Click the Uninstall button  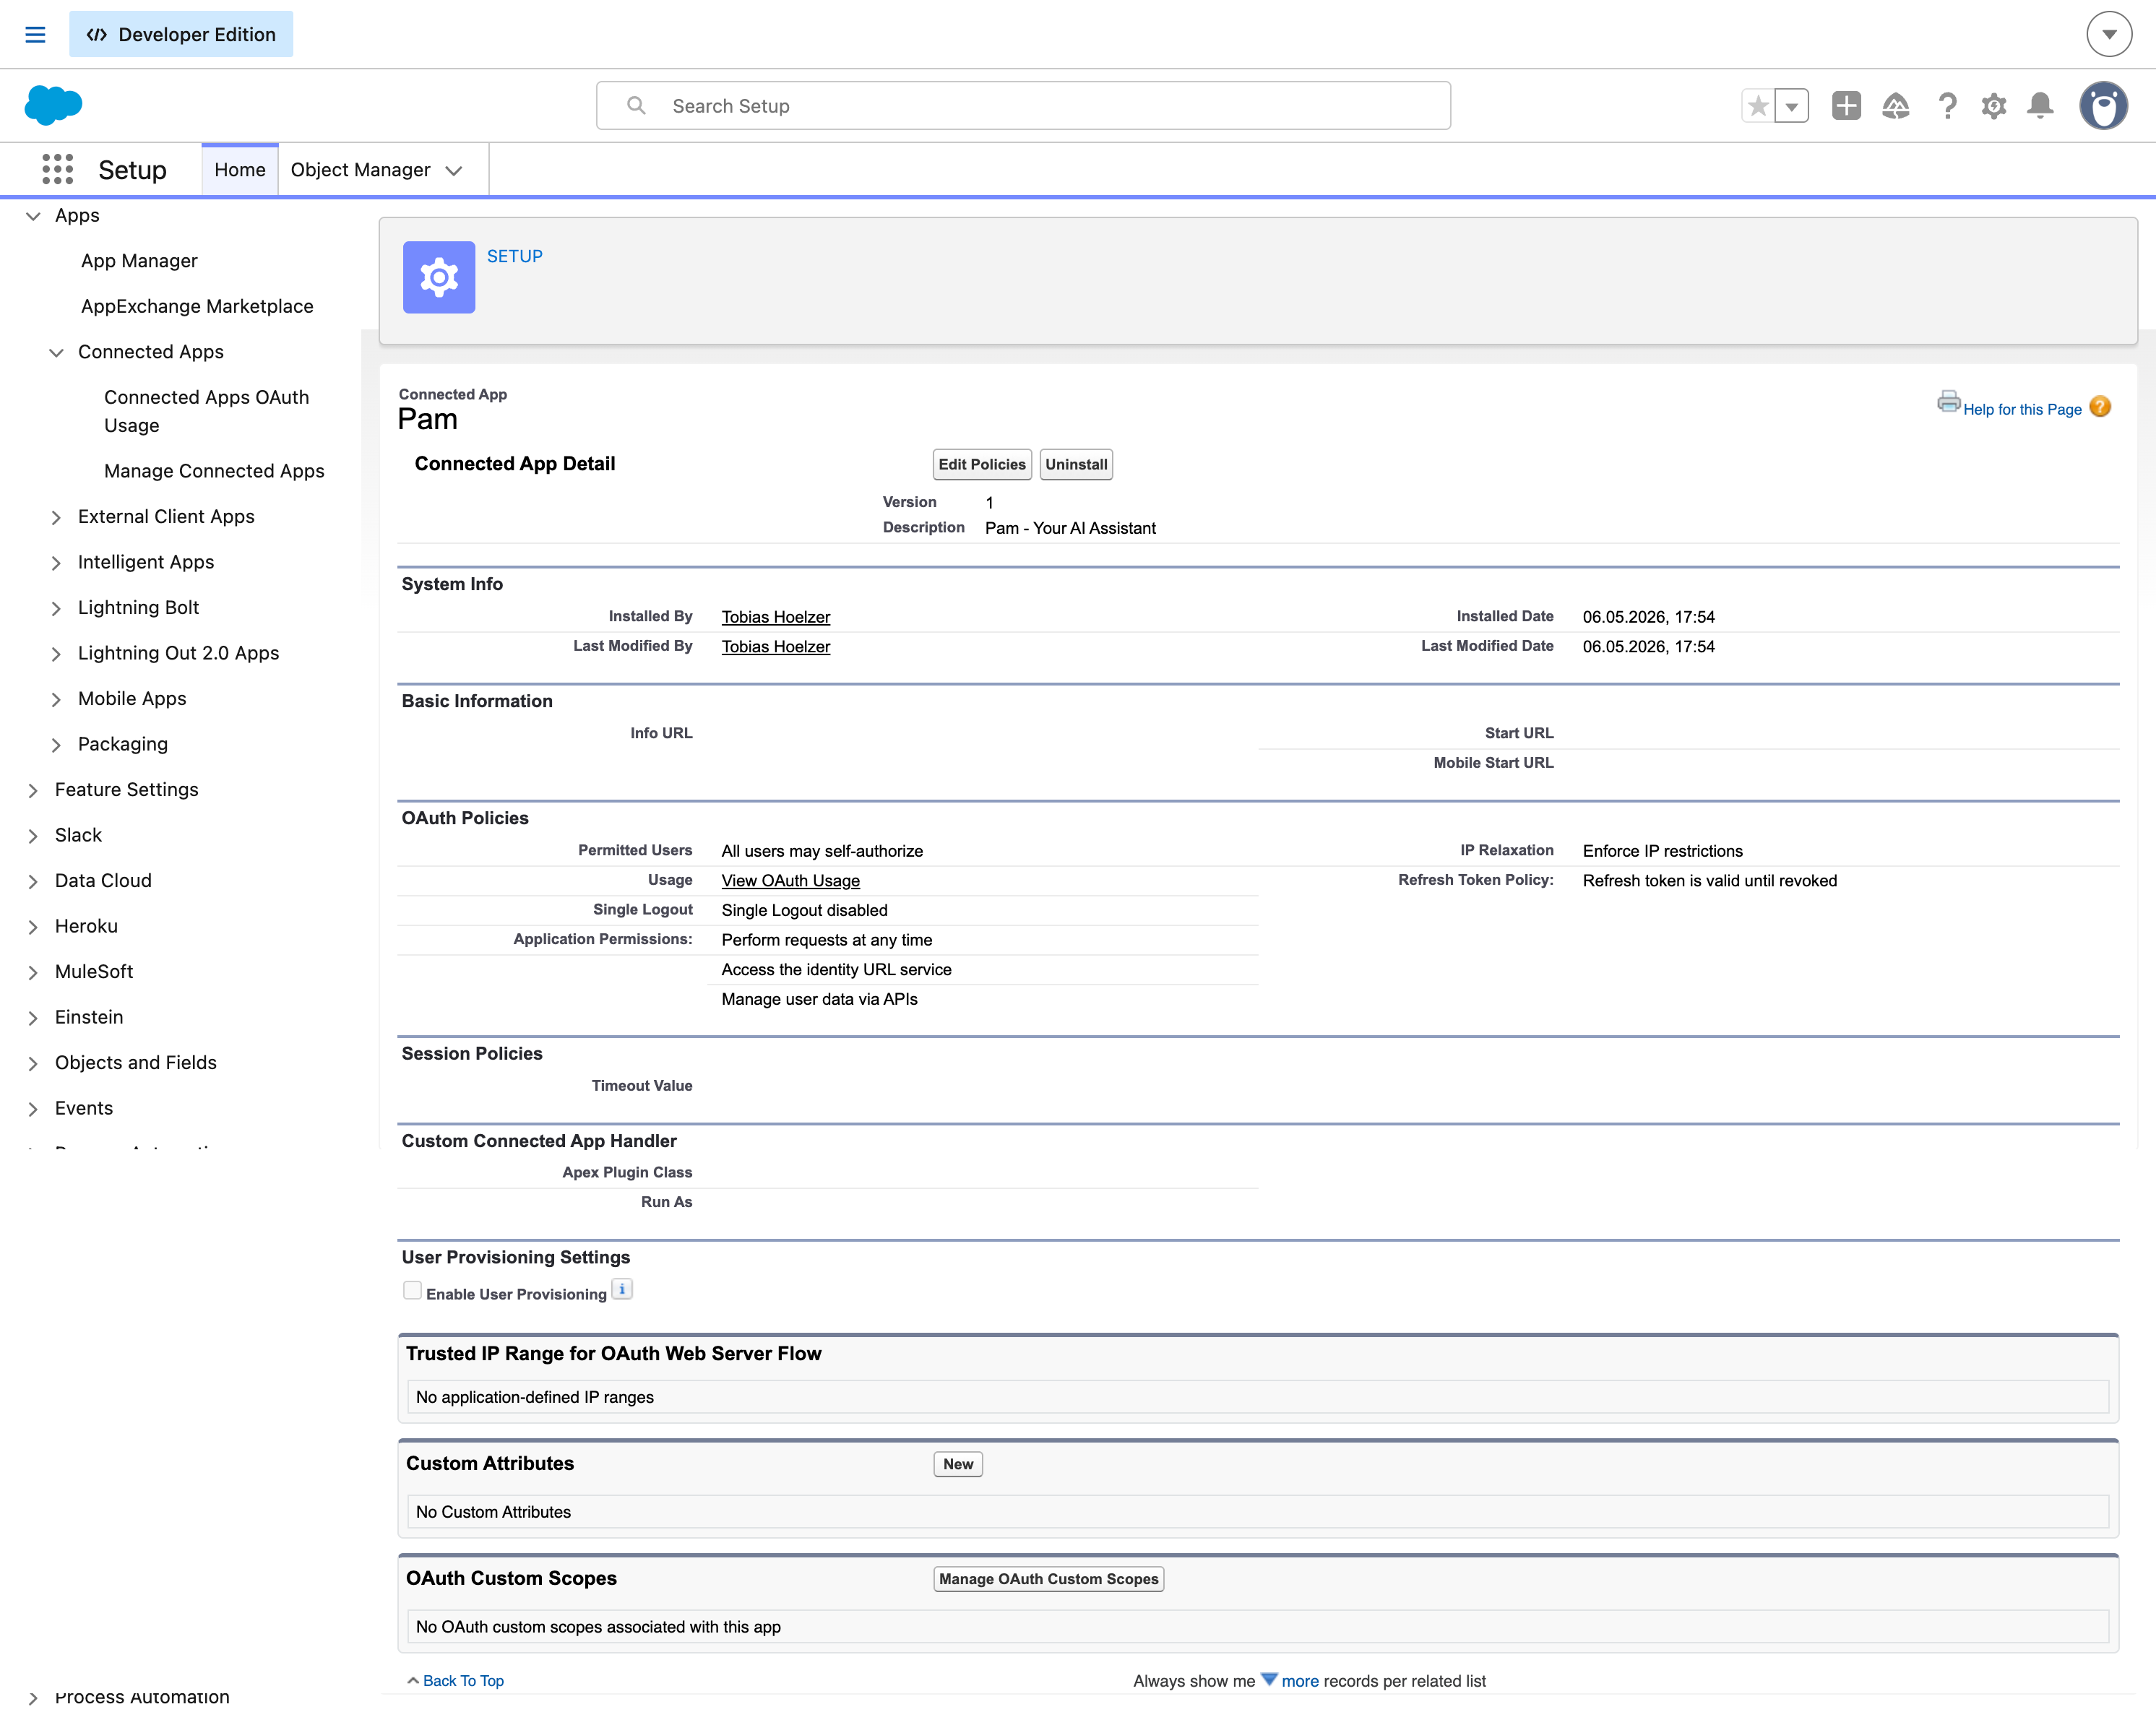pos(1076,464)
